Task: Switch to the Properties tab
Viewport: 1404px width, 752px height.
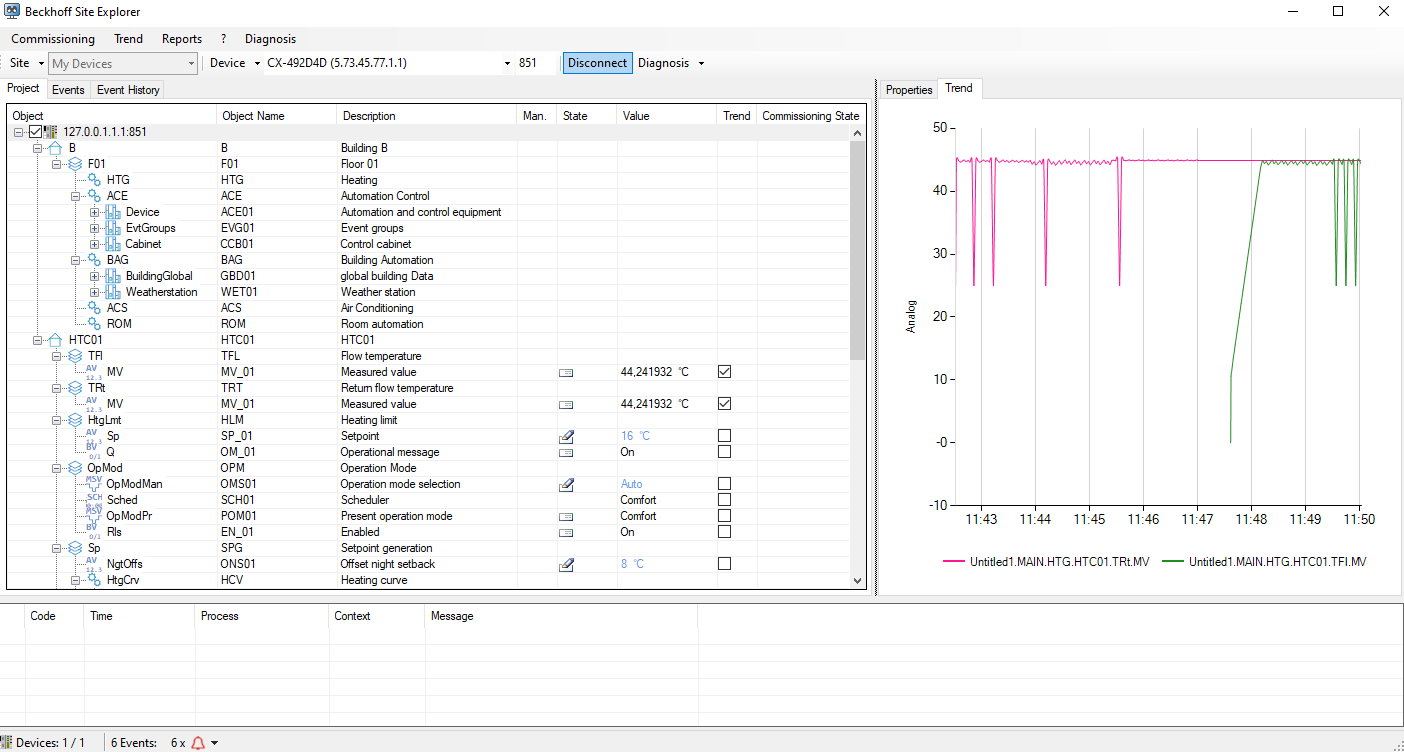Action: [x=909, y=90]
